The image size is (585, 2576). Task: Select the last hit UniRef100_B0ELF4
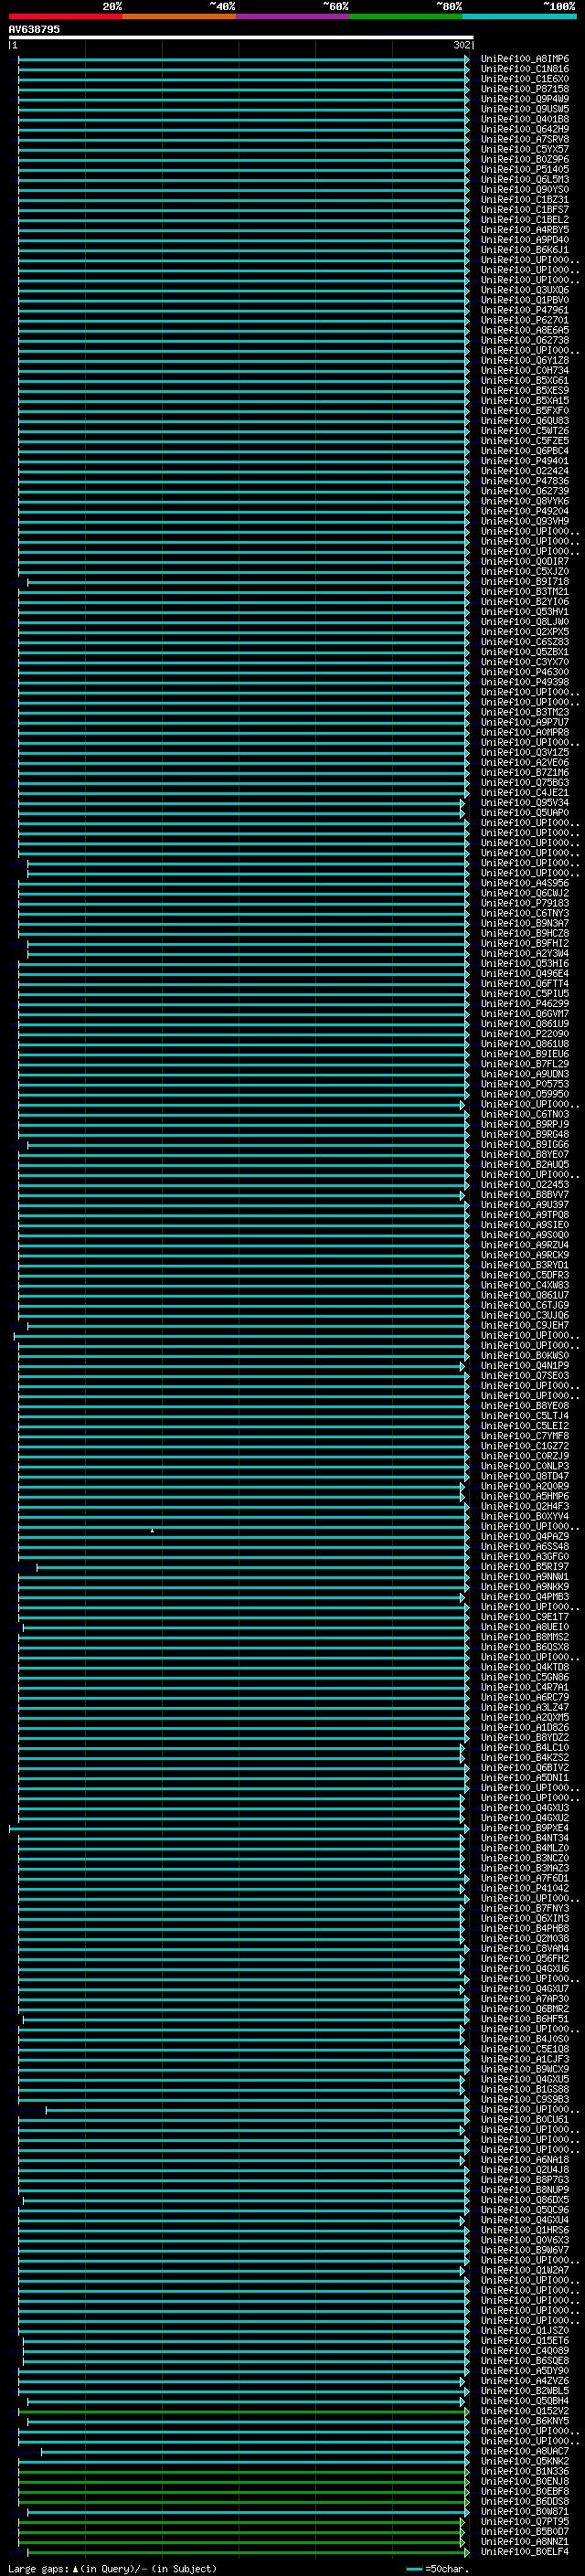pyautogui.click(x=525, y=2552)
